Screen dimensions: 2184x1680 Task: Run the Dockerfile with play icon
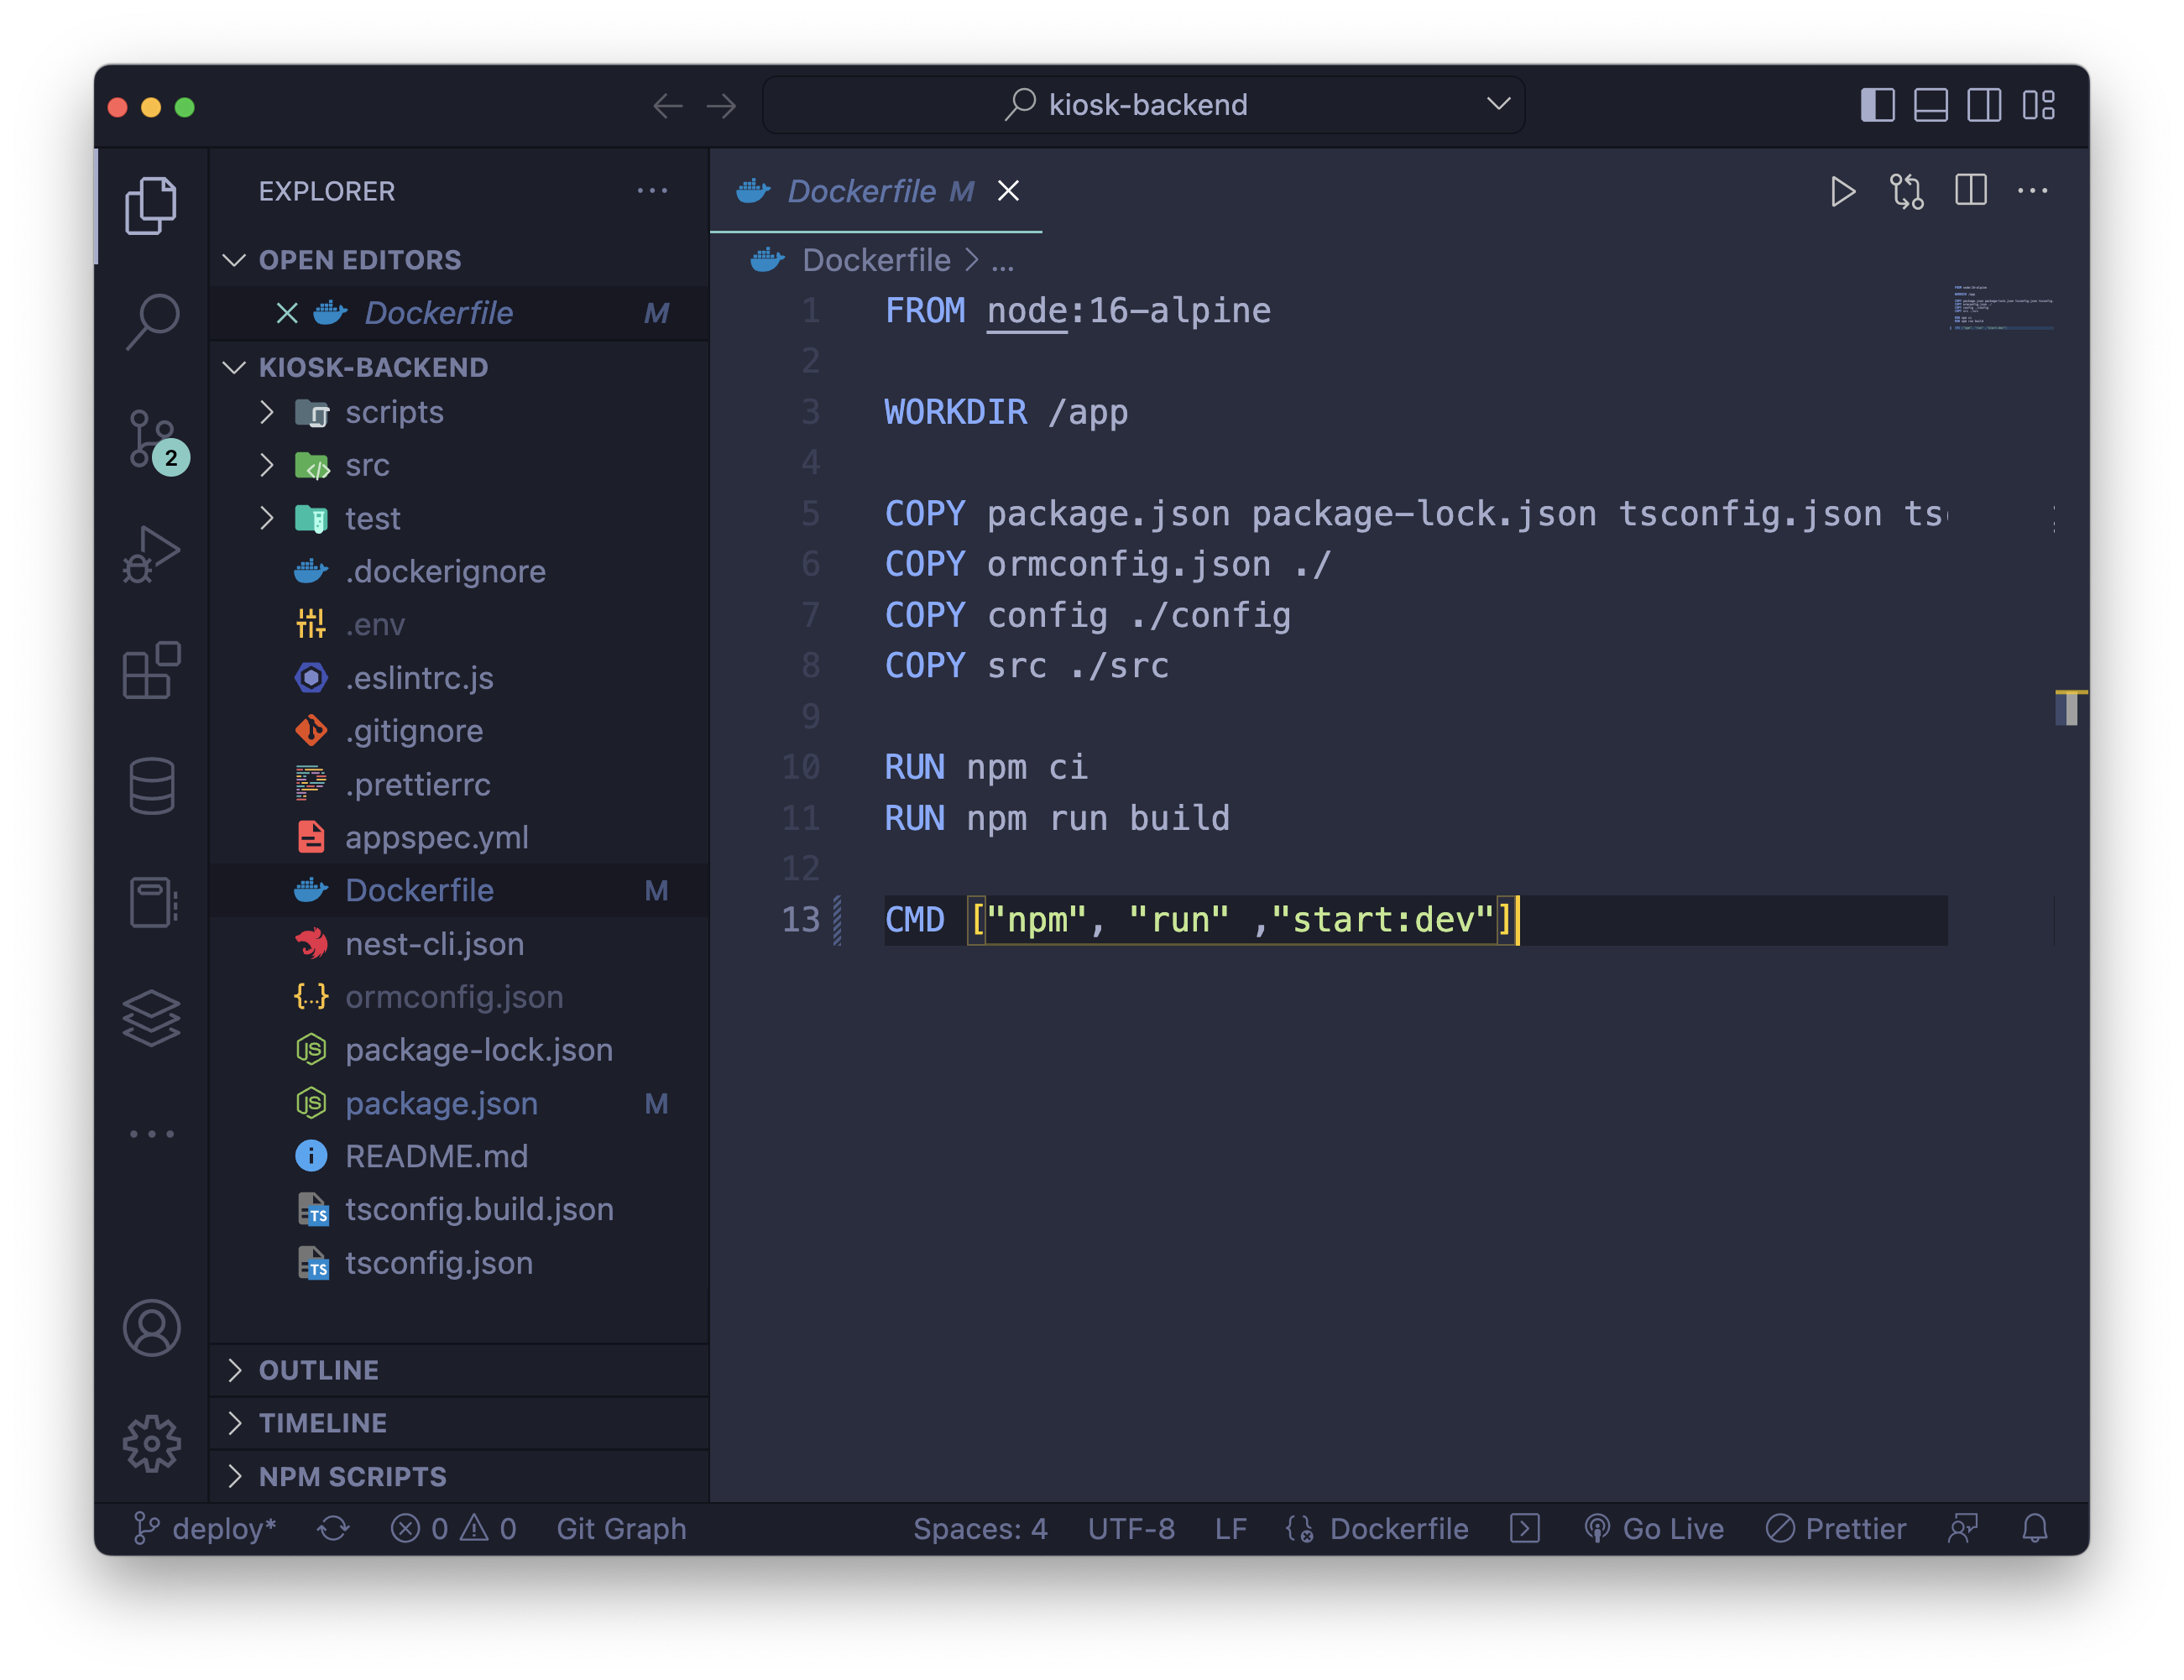click(1842, 191)
